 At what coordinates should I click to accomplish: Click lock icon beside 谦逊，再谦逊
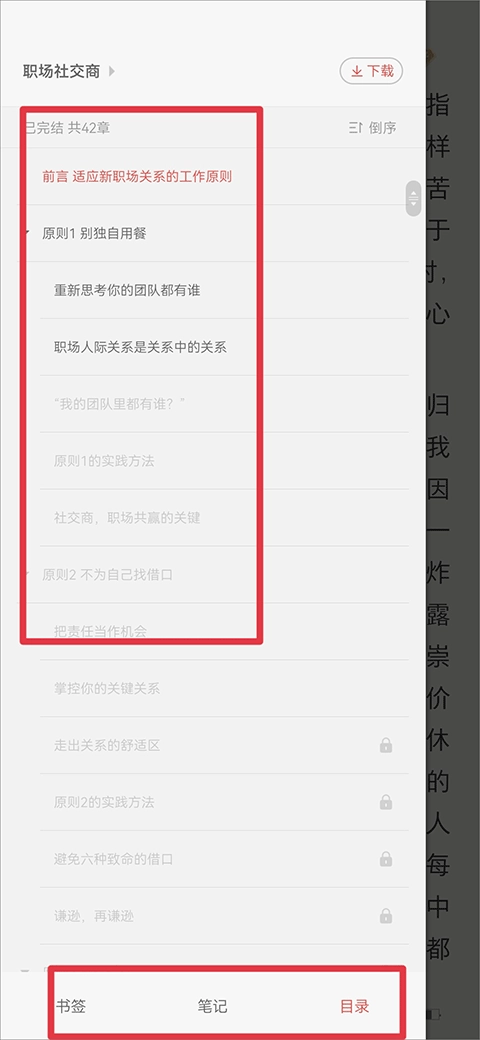click(x=386, y=917)
